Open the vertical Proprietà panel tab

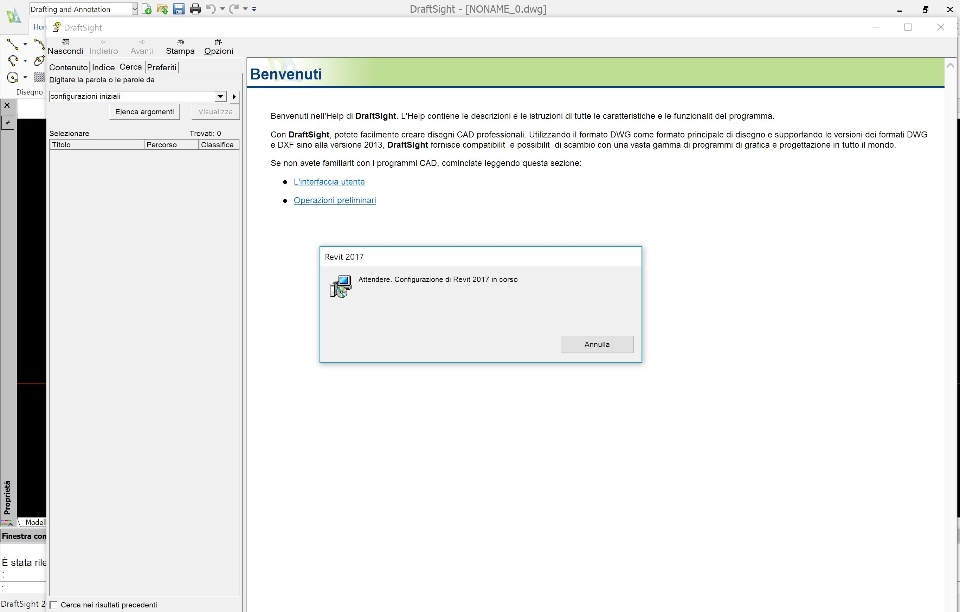point(7,497)
